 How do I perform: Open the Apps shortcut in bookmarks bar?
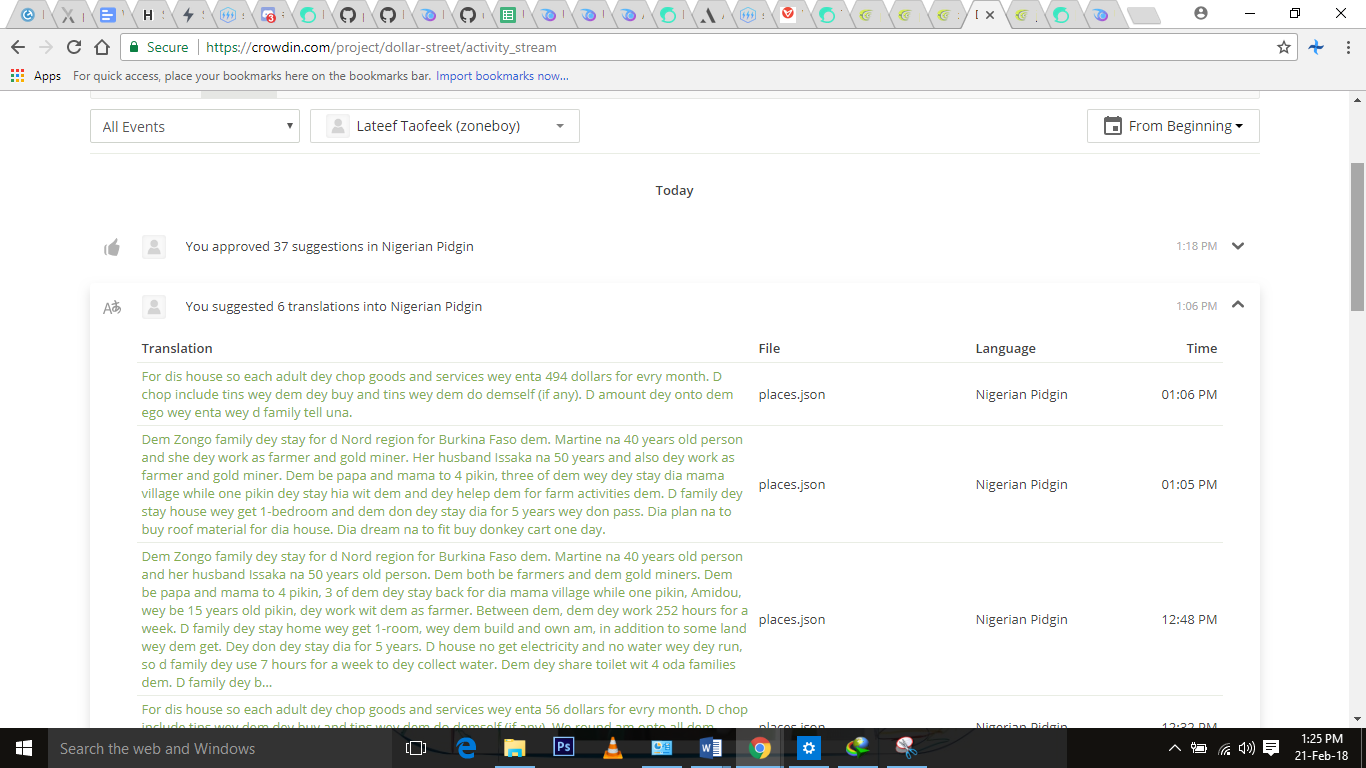click(36, 76)
